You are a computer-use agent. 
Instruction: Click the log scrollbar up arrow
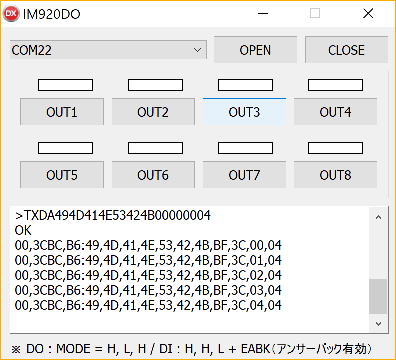[x=378, y=217]
